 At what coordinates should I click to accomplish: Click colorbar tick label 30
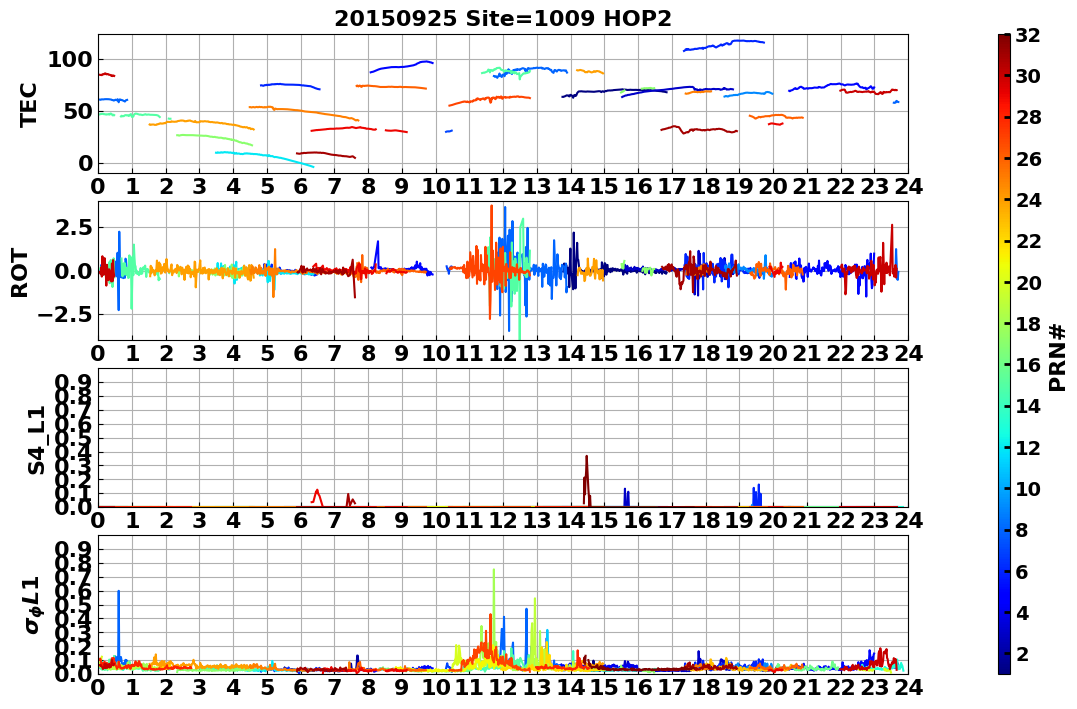[1028, 76]
